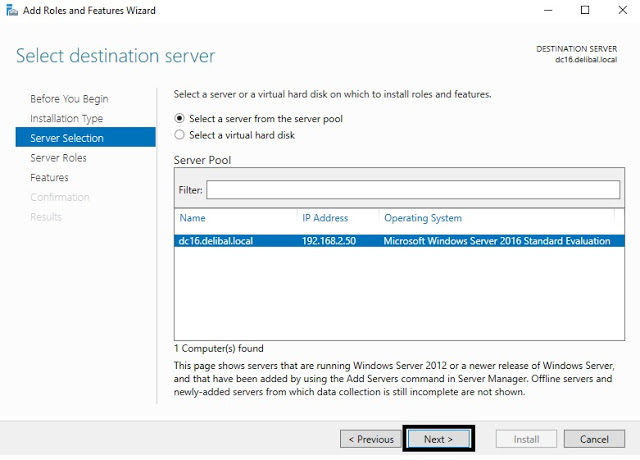Screen dimensions: 640x460
Task: Click the Operating System column header
Action: coord(422,217)
